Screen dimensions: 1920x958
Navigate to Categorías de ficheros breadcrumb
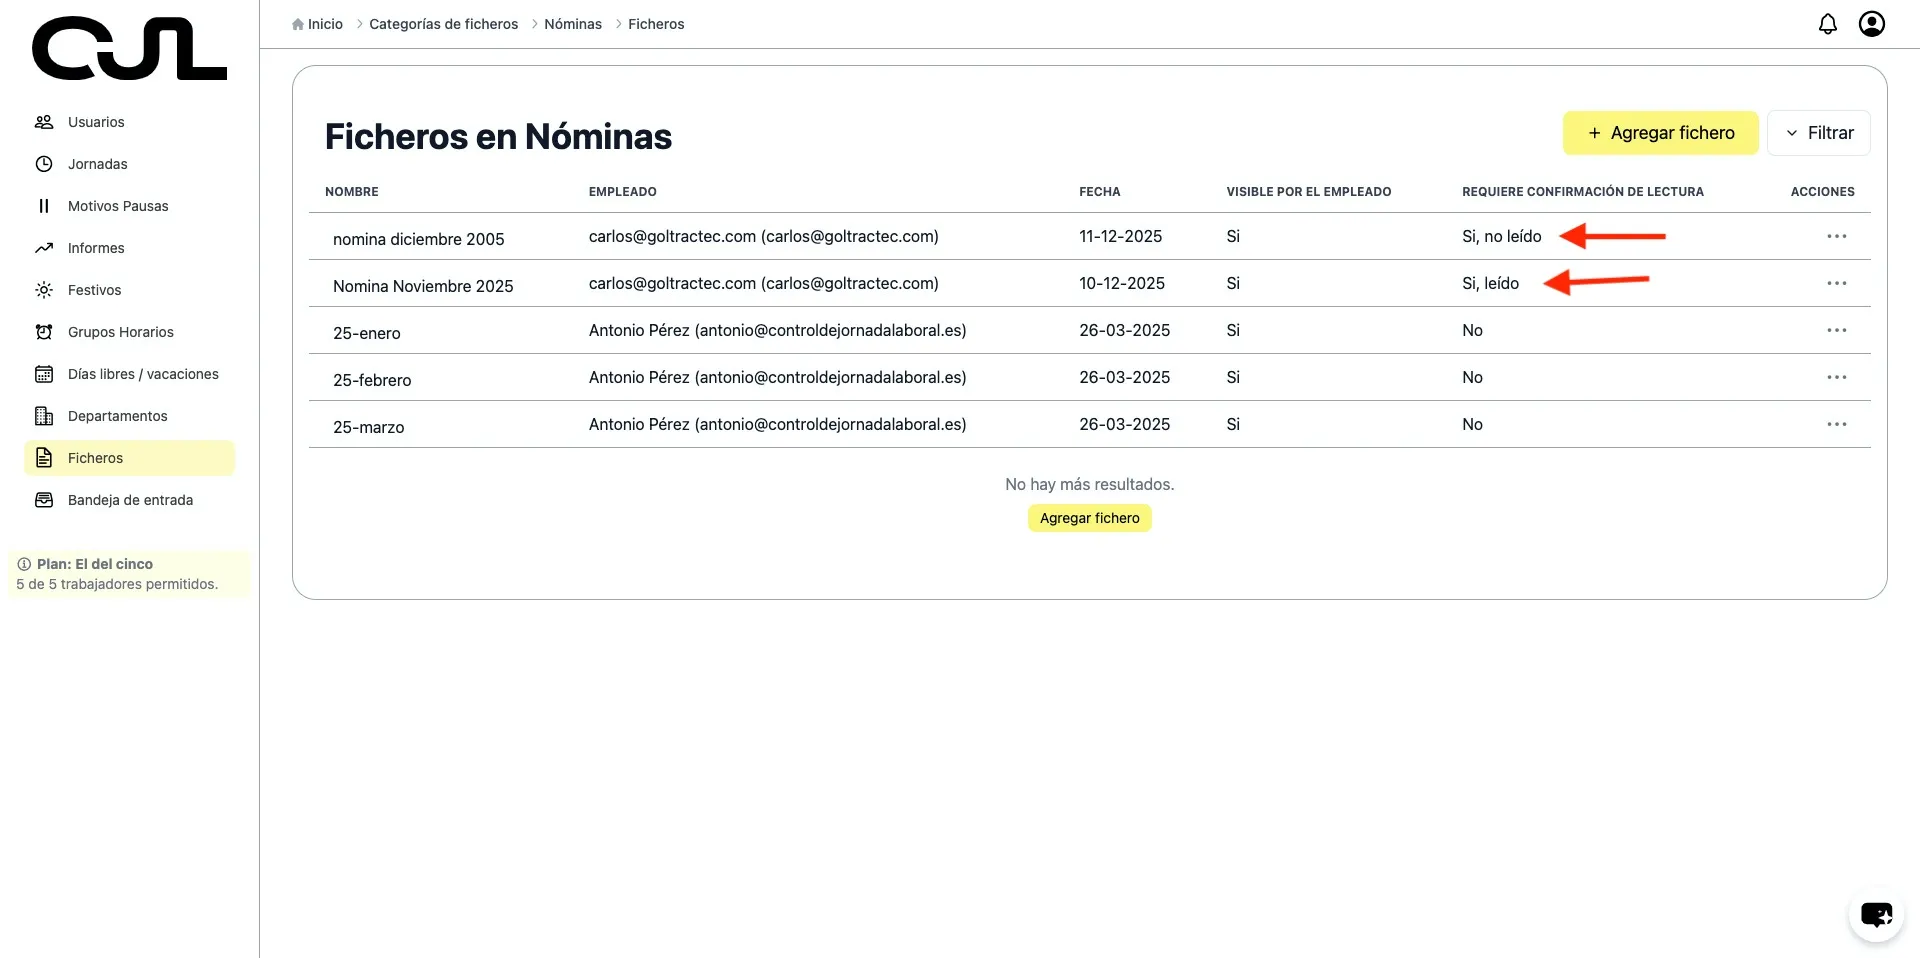[443, 24]
